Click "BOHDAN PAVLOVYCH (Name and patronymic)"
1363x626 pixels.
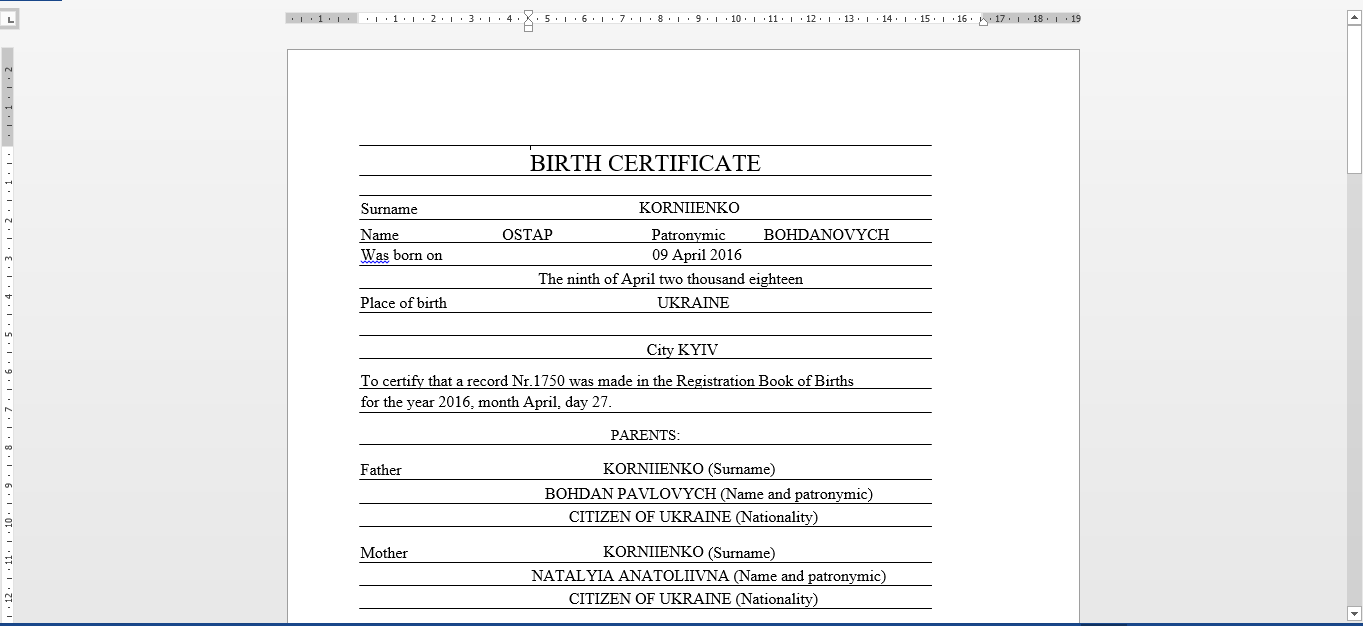709,494
